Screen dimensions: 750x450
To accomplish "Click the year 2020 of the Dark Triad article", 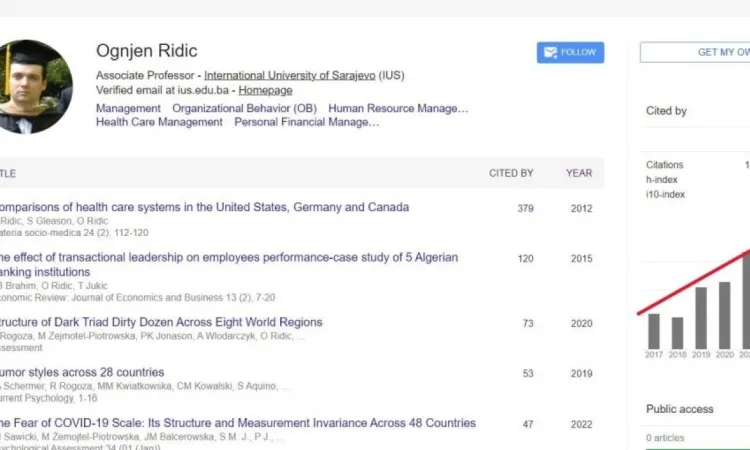I will [582, 324].
